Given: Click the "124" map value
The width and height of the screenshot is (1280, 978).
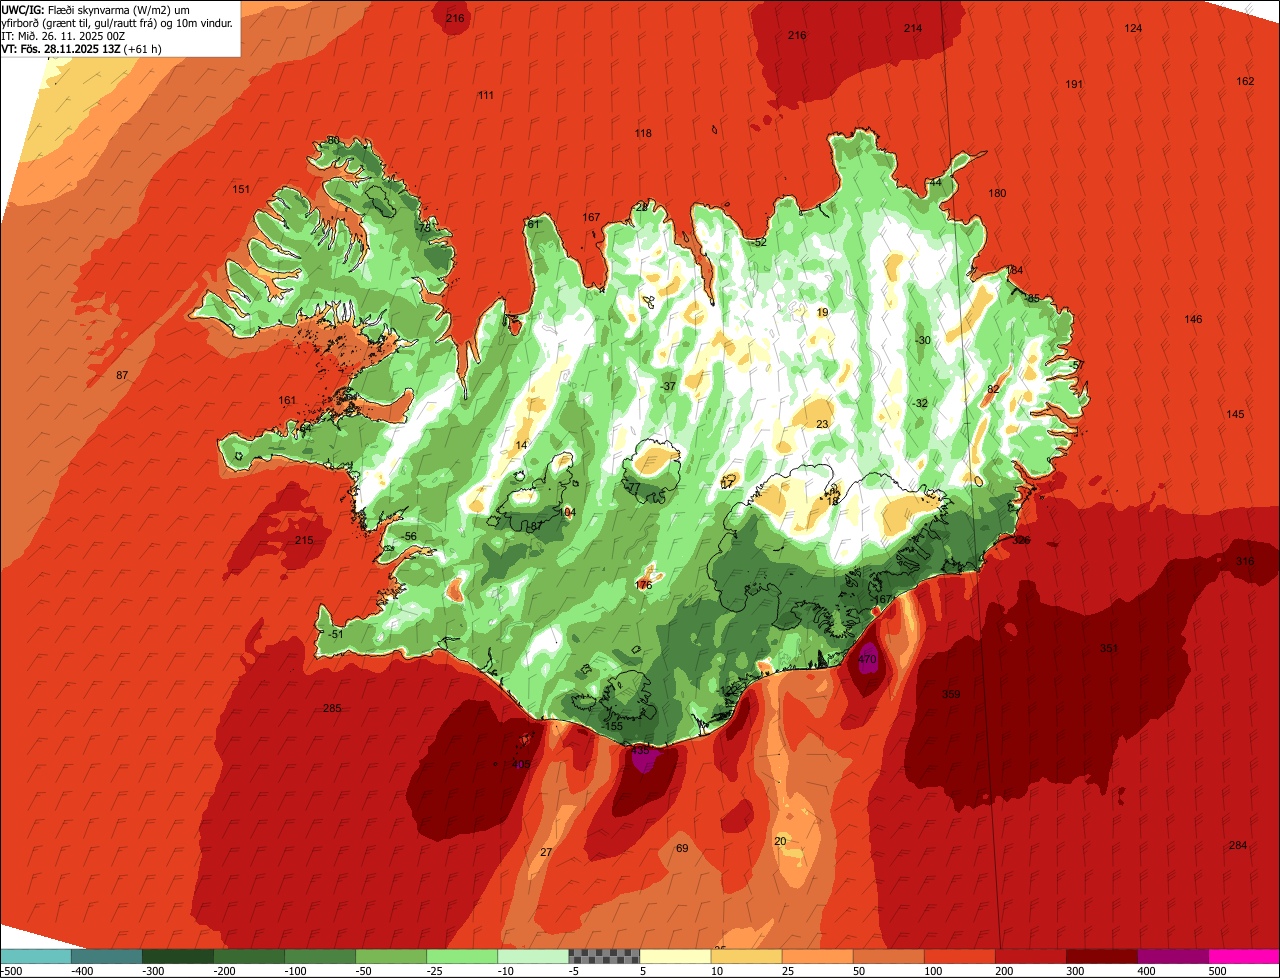Looking at the screenshot, I should tap(1133, 29).
